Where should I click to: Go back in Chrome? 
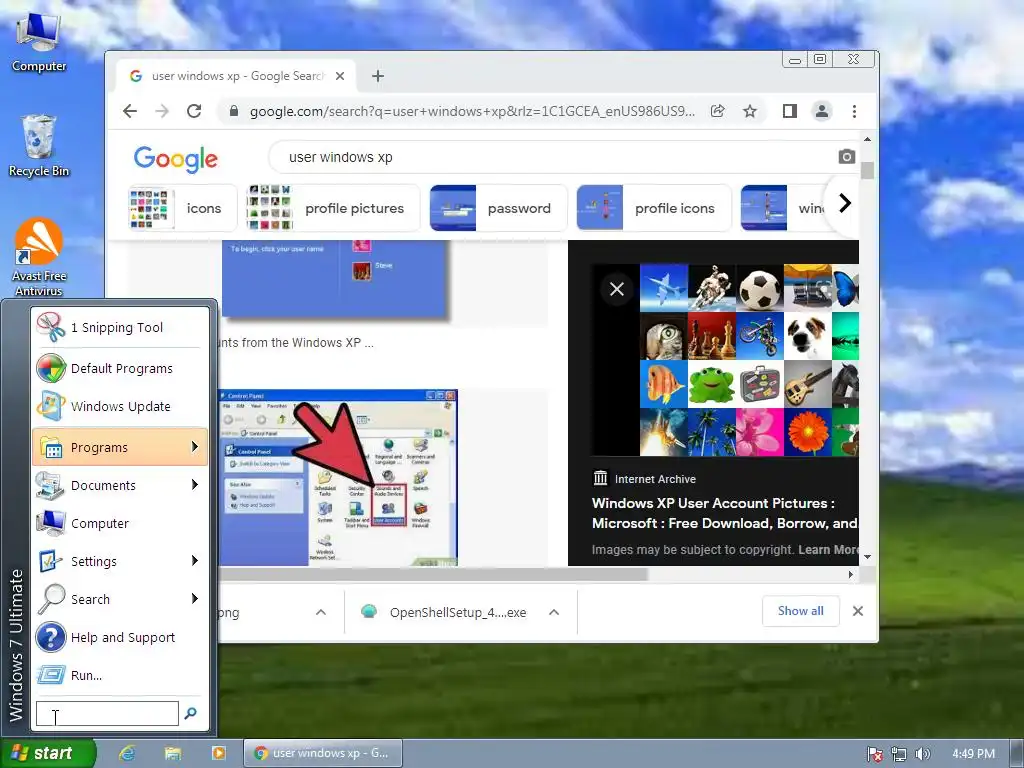pos(130,111)
